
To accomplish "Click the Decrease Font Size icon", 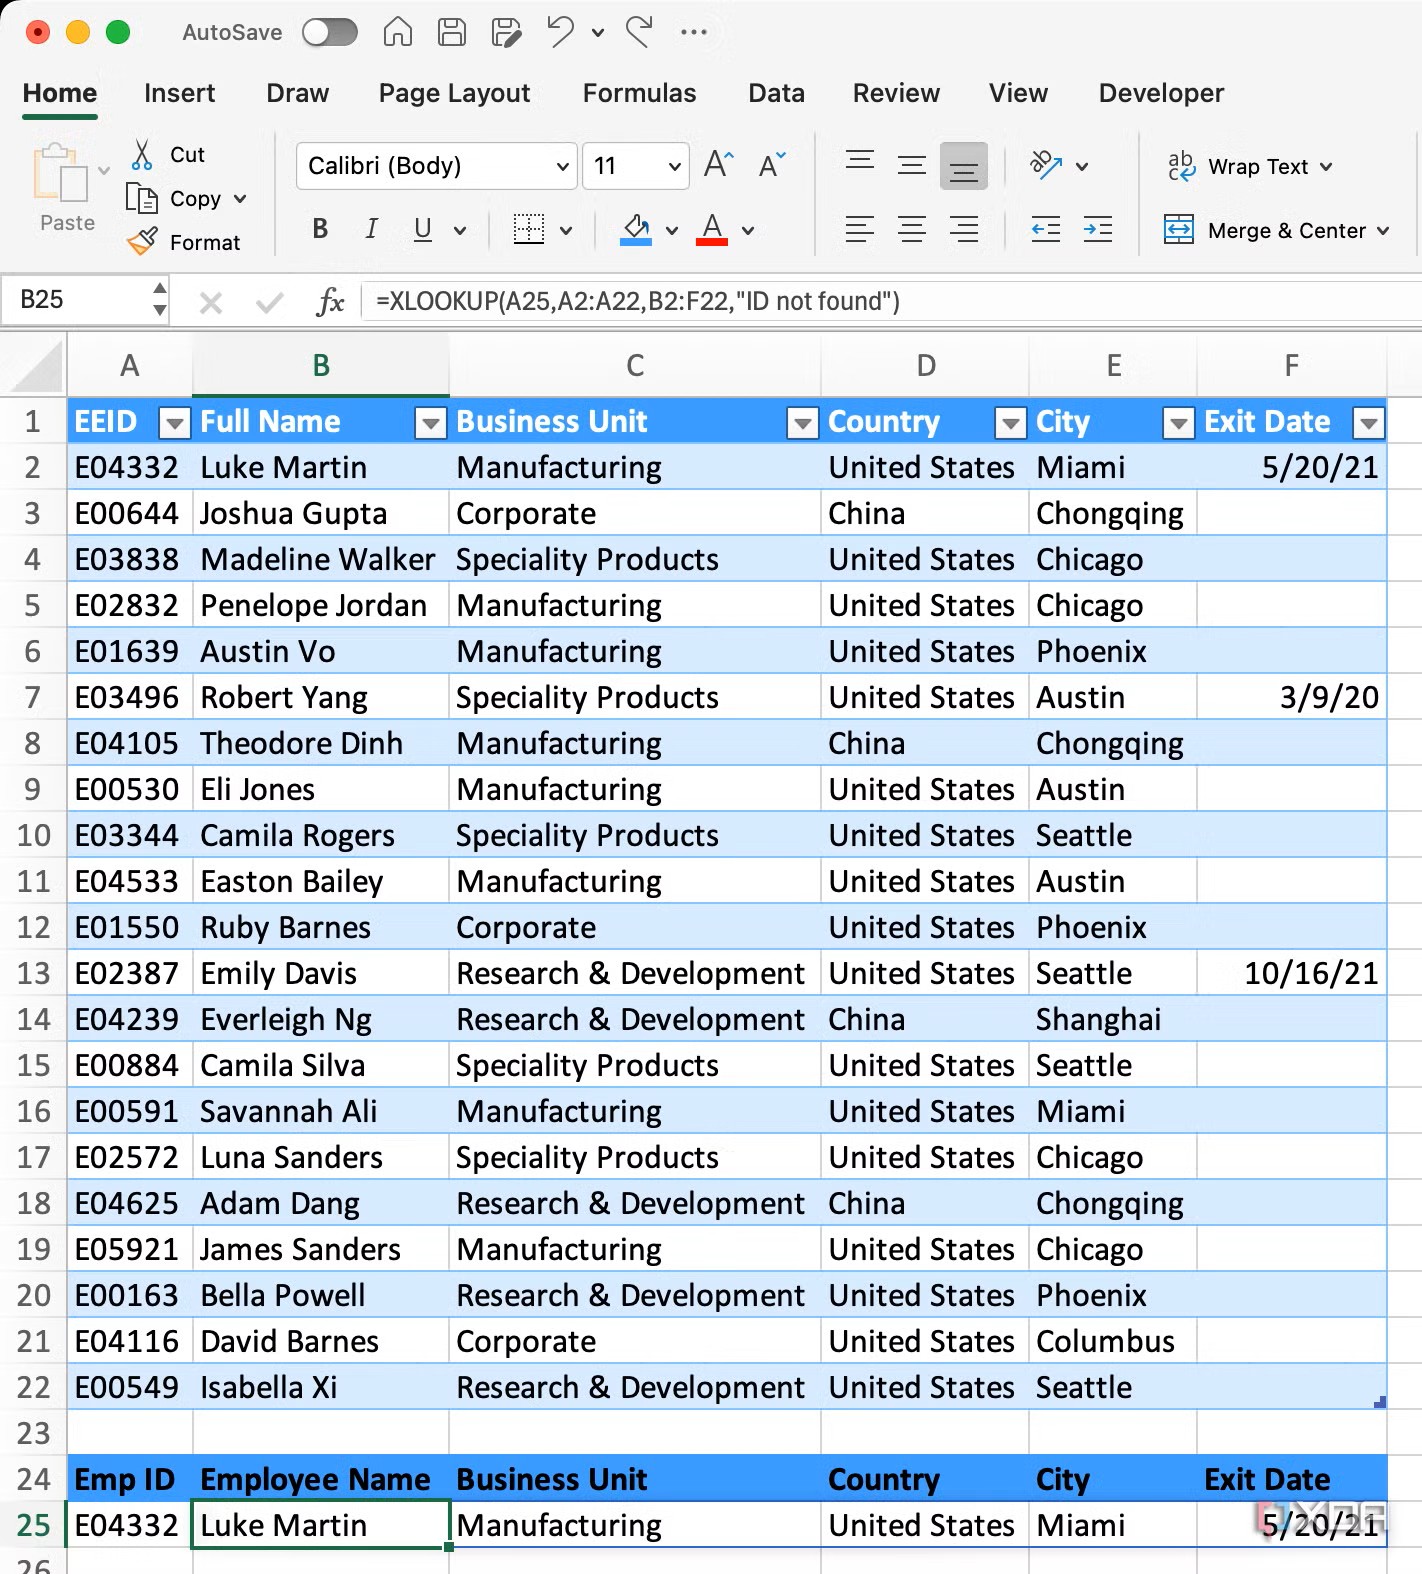I will [x=772, y=164].
